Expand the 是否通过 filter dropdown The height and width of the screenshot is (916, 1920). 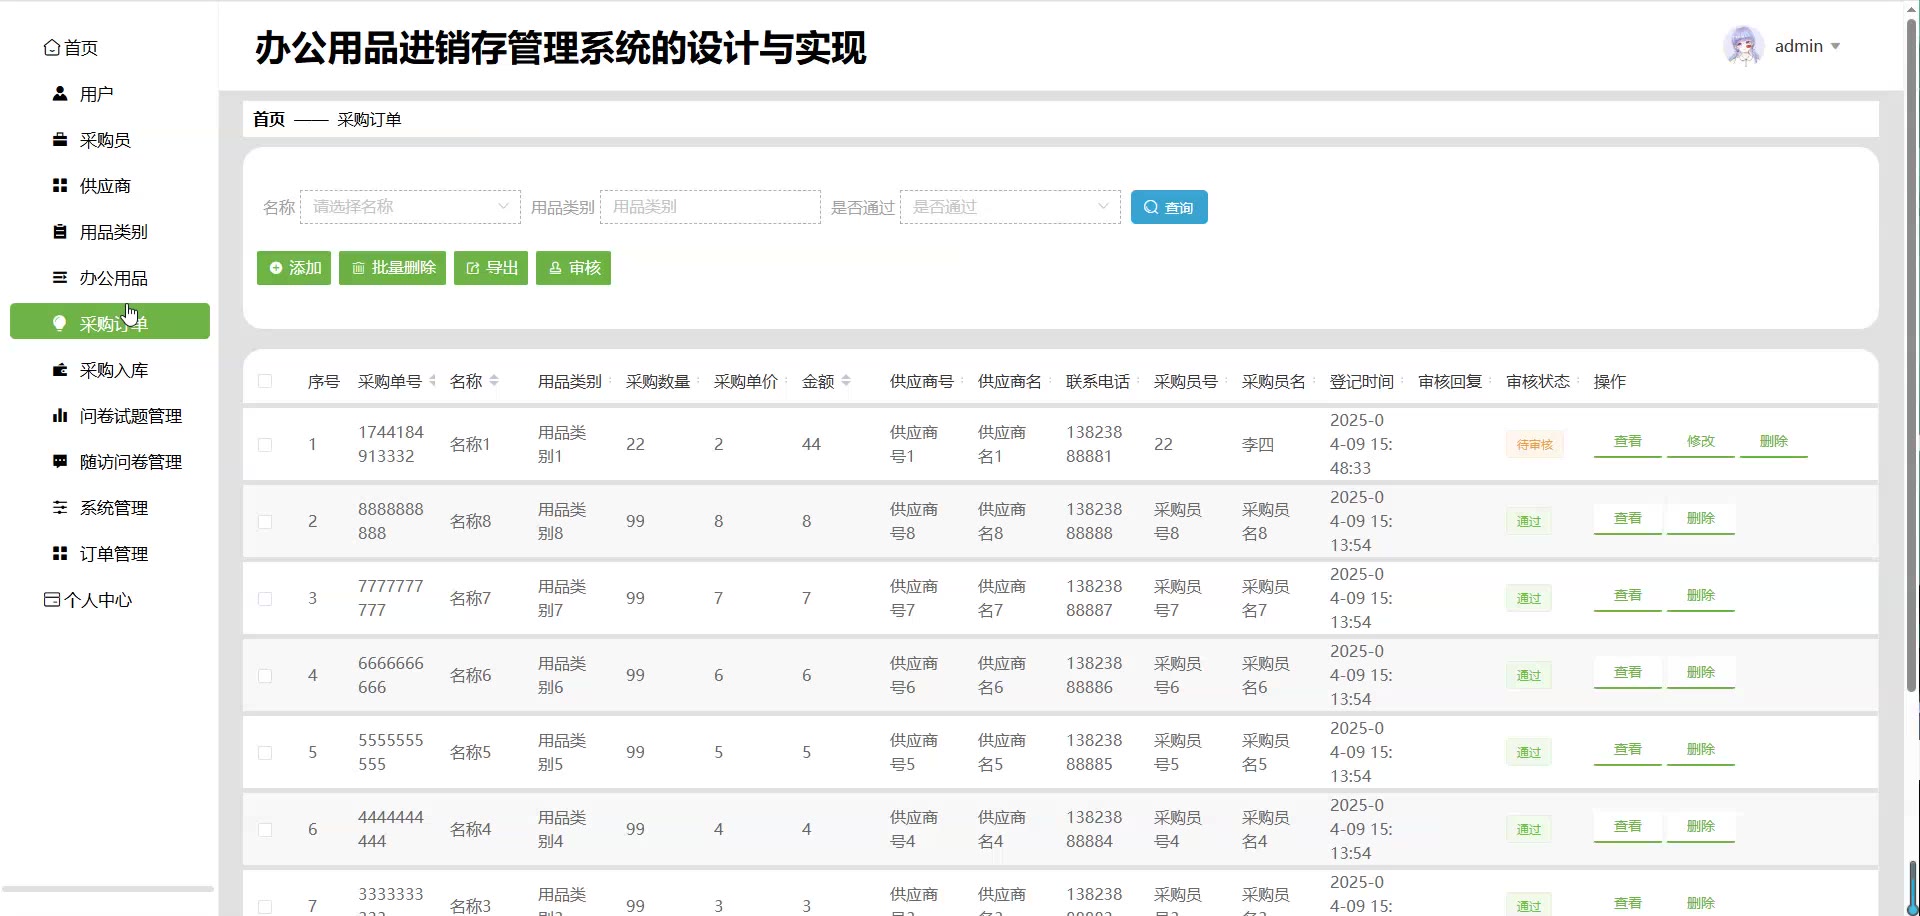pyautogui.click(x=1010, y=207)
